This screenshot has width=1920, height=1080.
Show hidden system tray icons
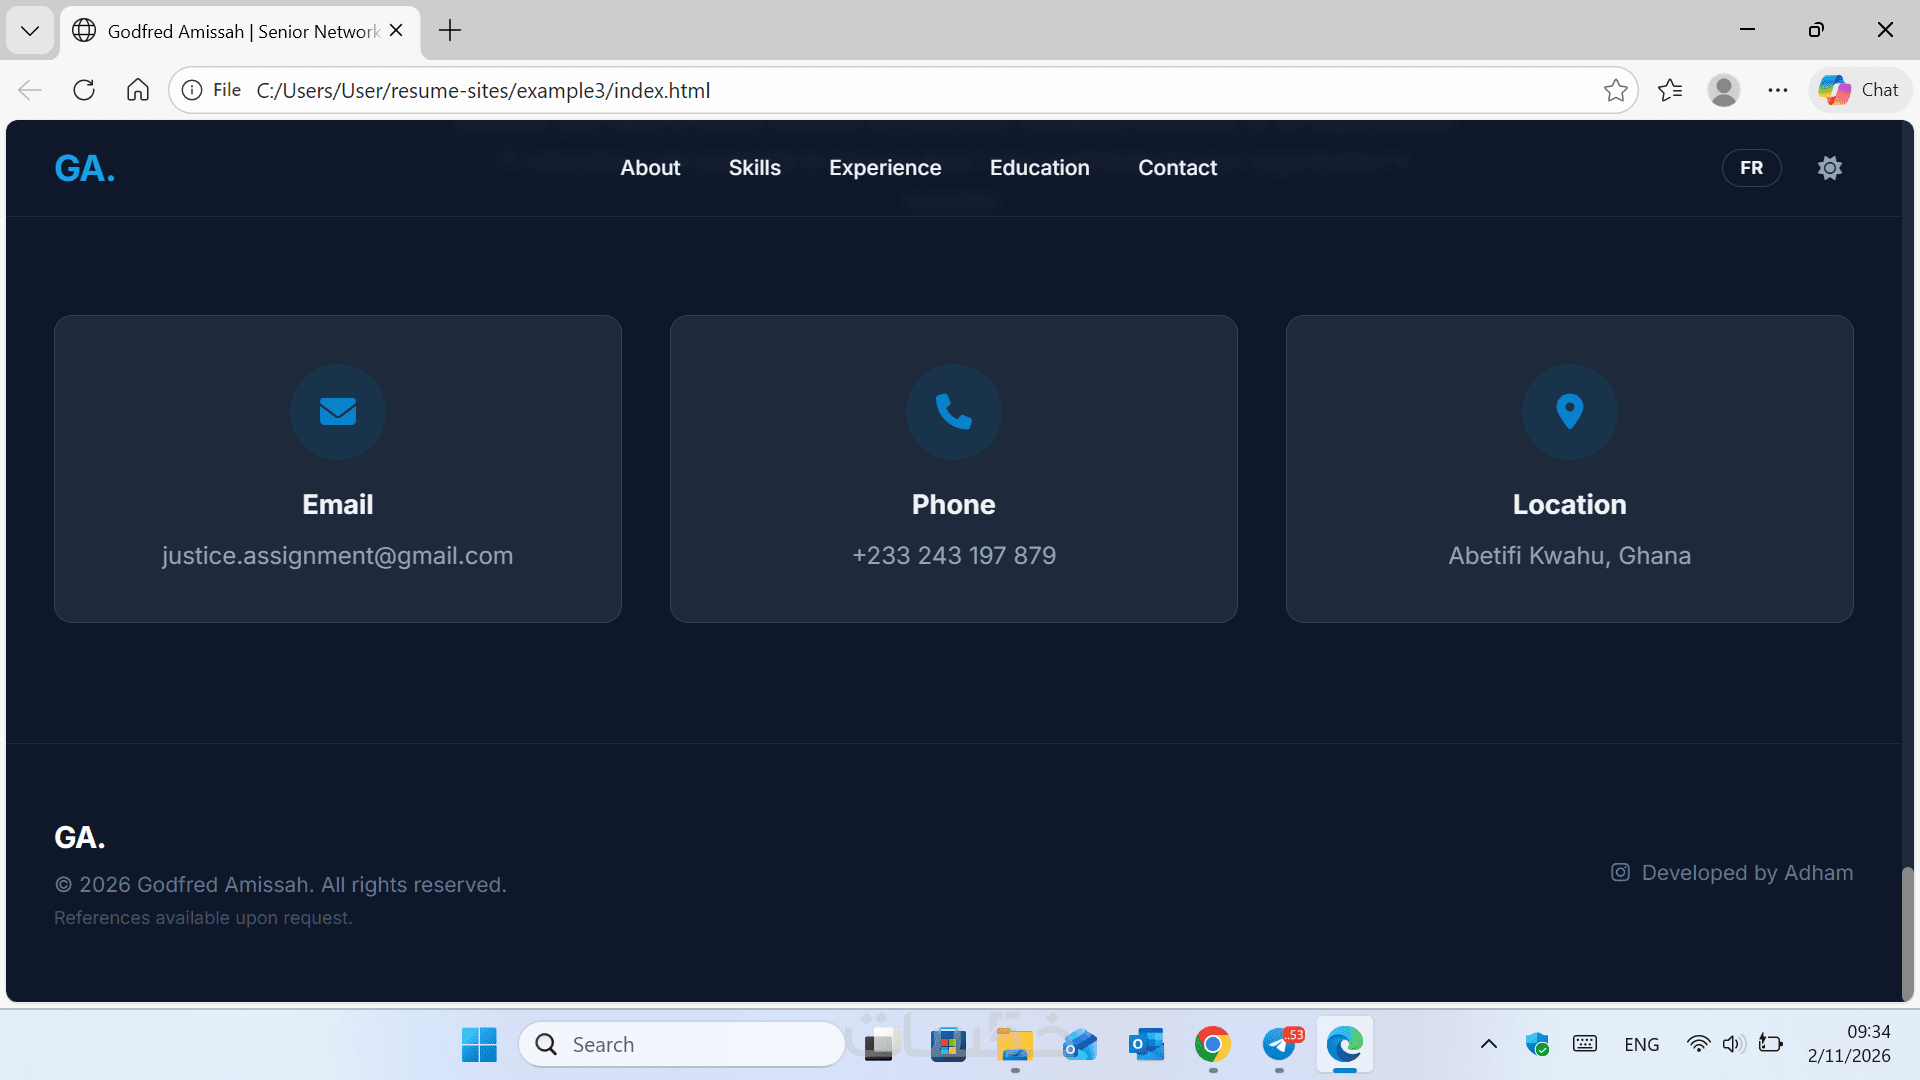(1488, 1044)
